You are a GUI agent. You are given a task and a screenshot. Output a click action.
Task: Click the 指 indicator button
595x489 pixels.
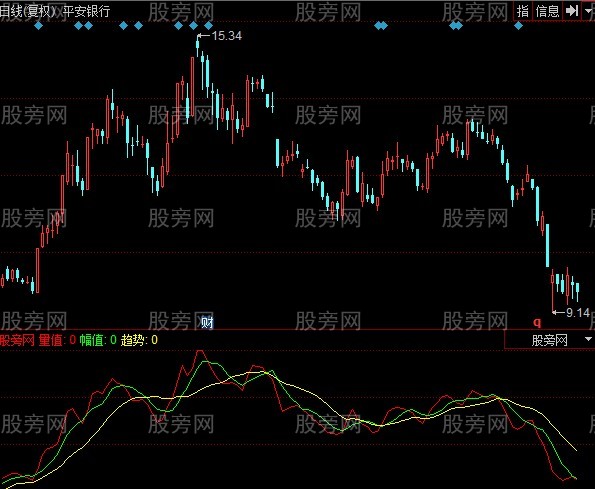pyautogui.click(x=523, y=11)
